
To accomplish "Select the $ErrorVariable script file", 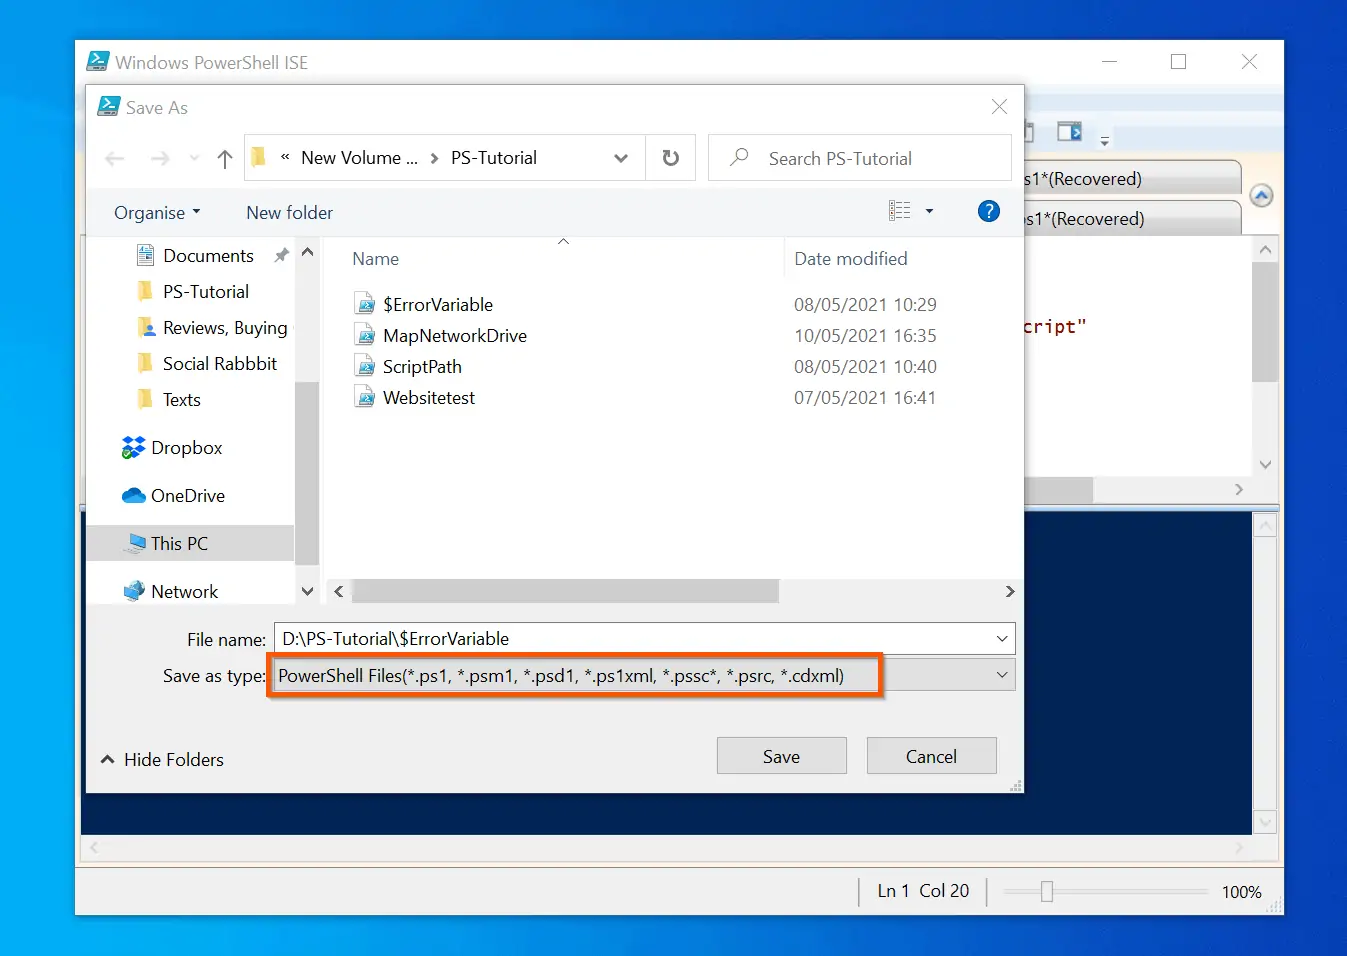I will [x=438, y=305].
